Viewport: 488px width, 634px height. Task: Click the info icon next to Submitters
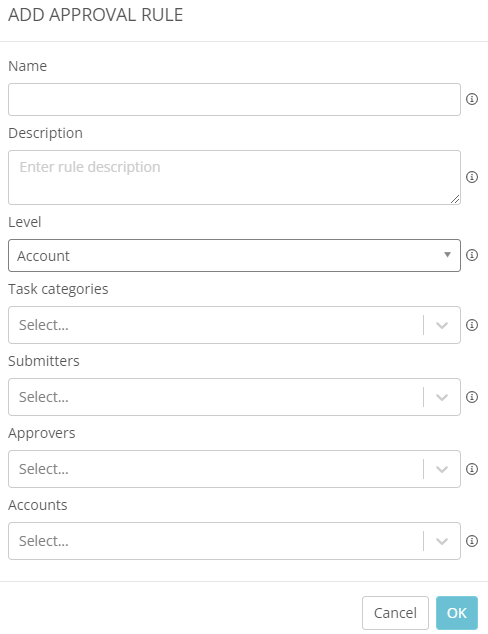coord(472,397)
